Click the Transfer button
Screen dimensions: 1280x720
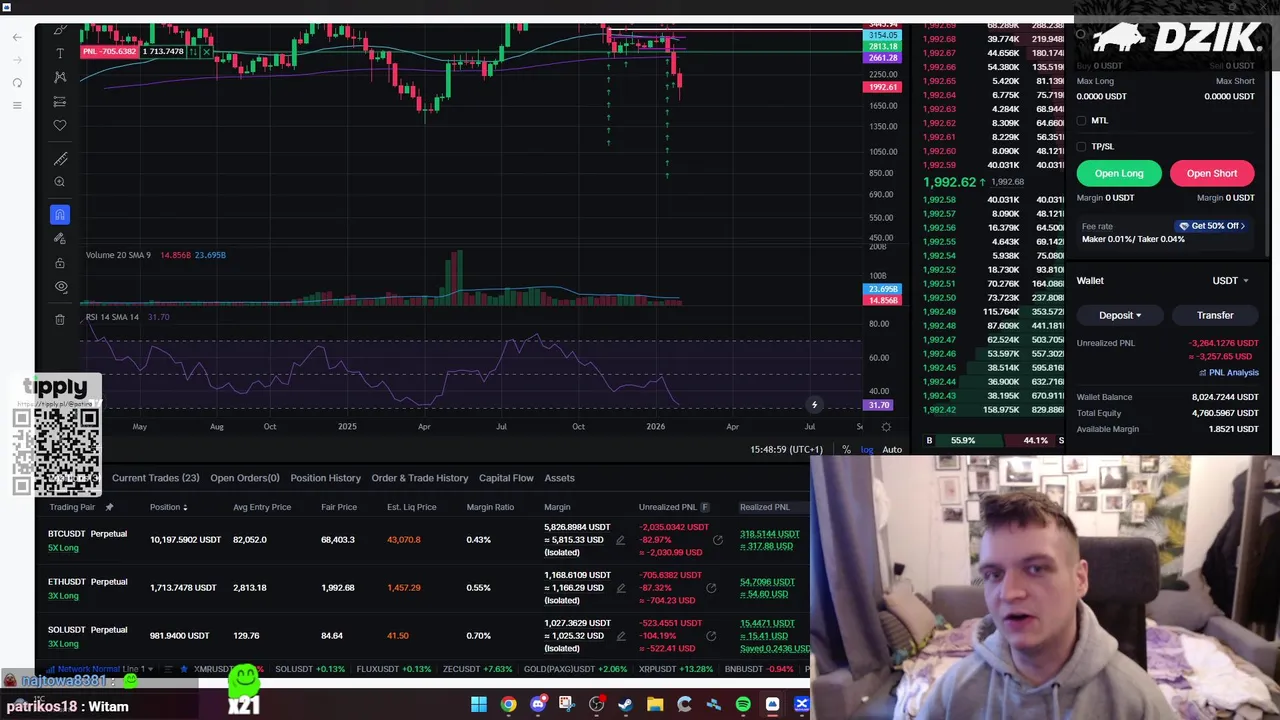click(1215, 315)
